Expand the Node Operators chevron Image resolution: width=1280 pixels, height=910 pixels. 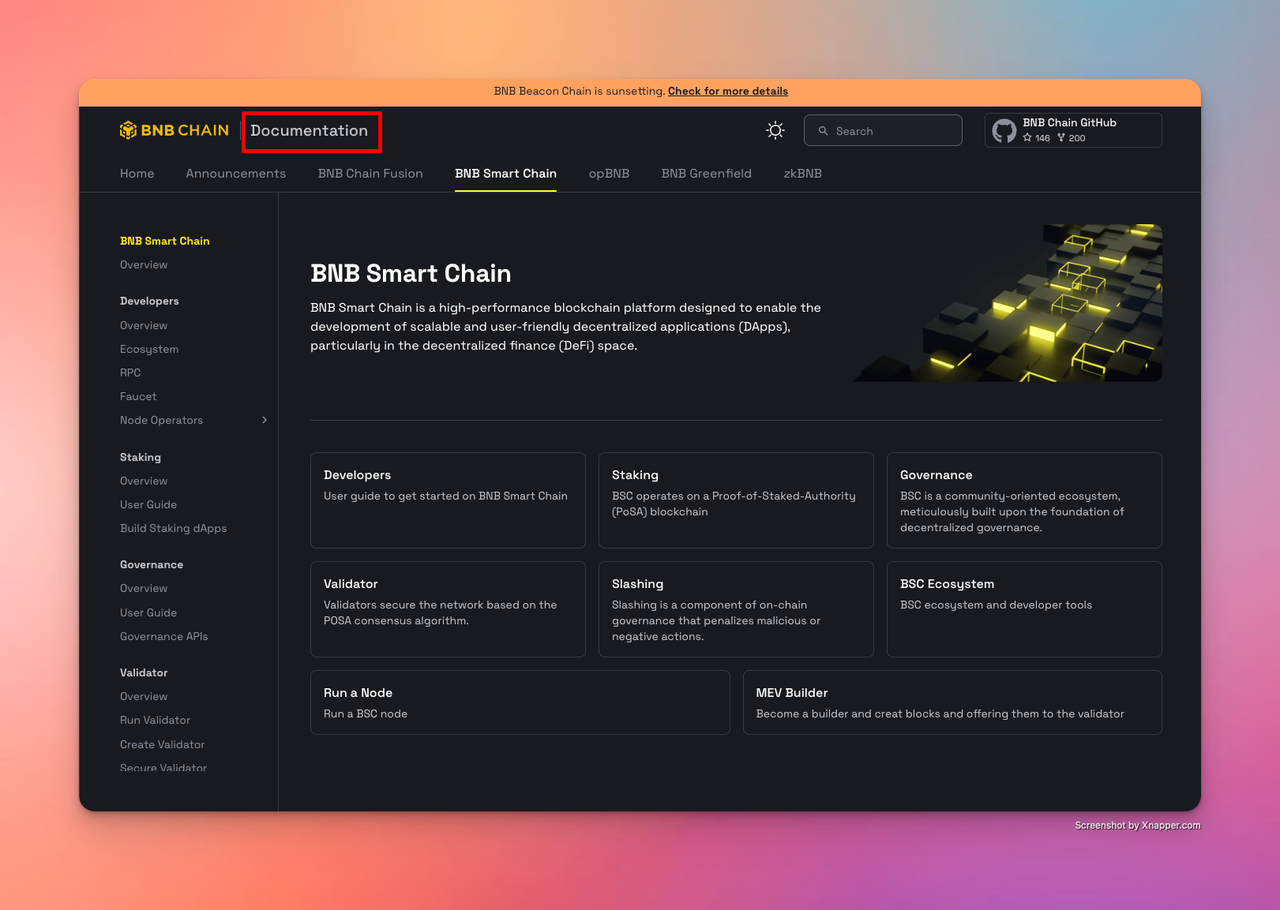click(x=264, y=420)
